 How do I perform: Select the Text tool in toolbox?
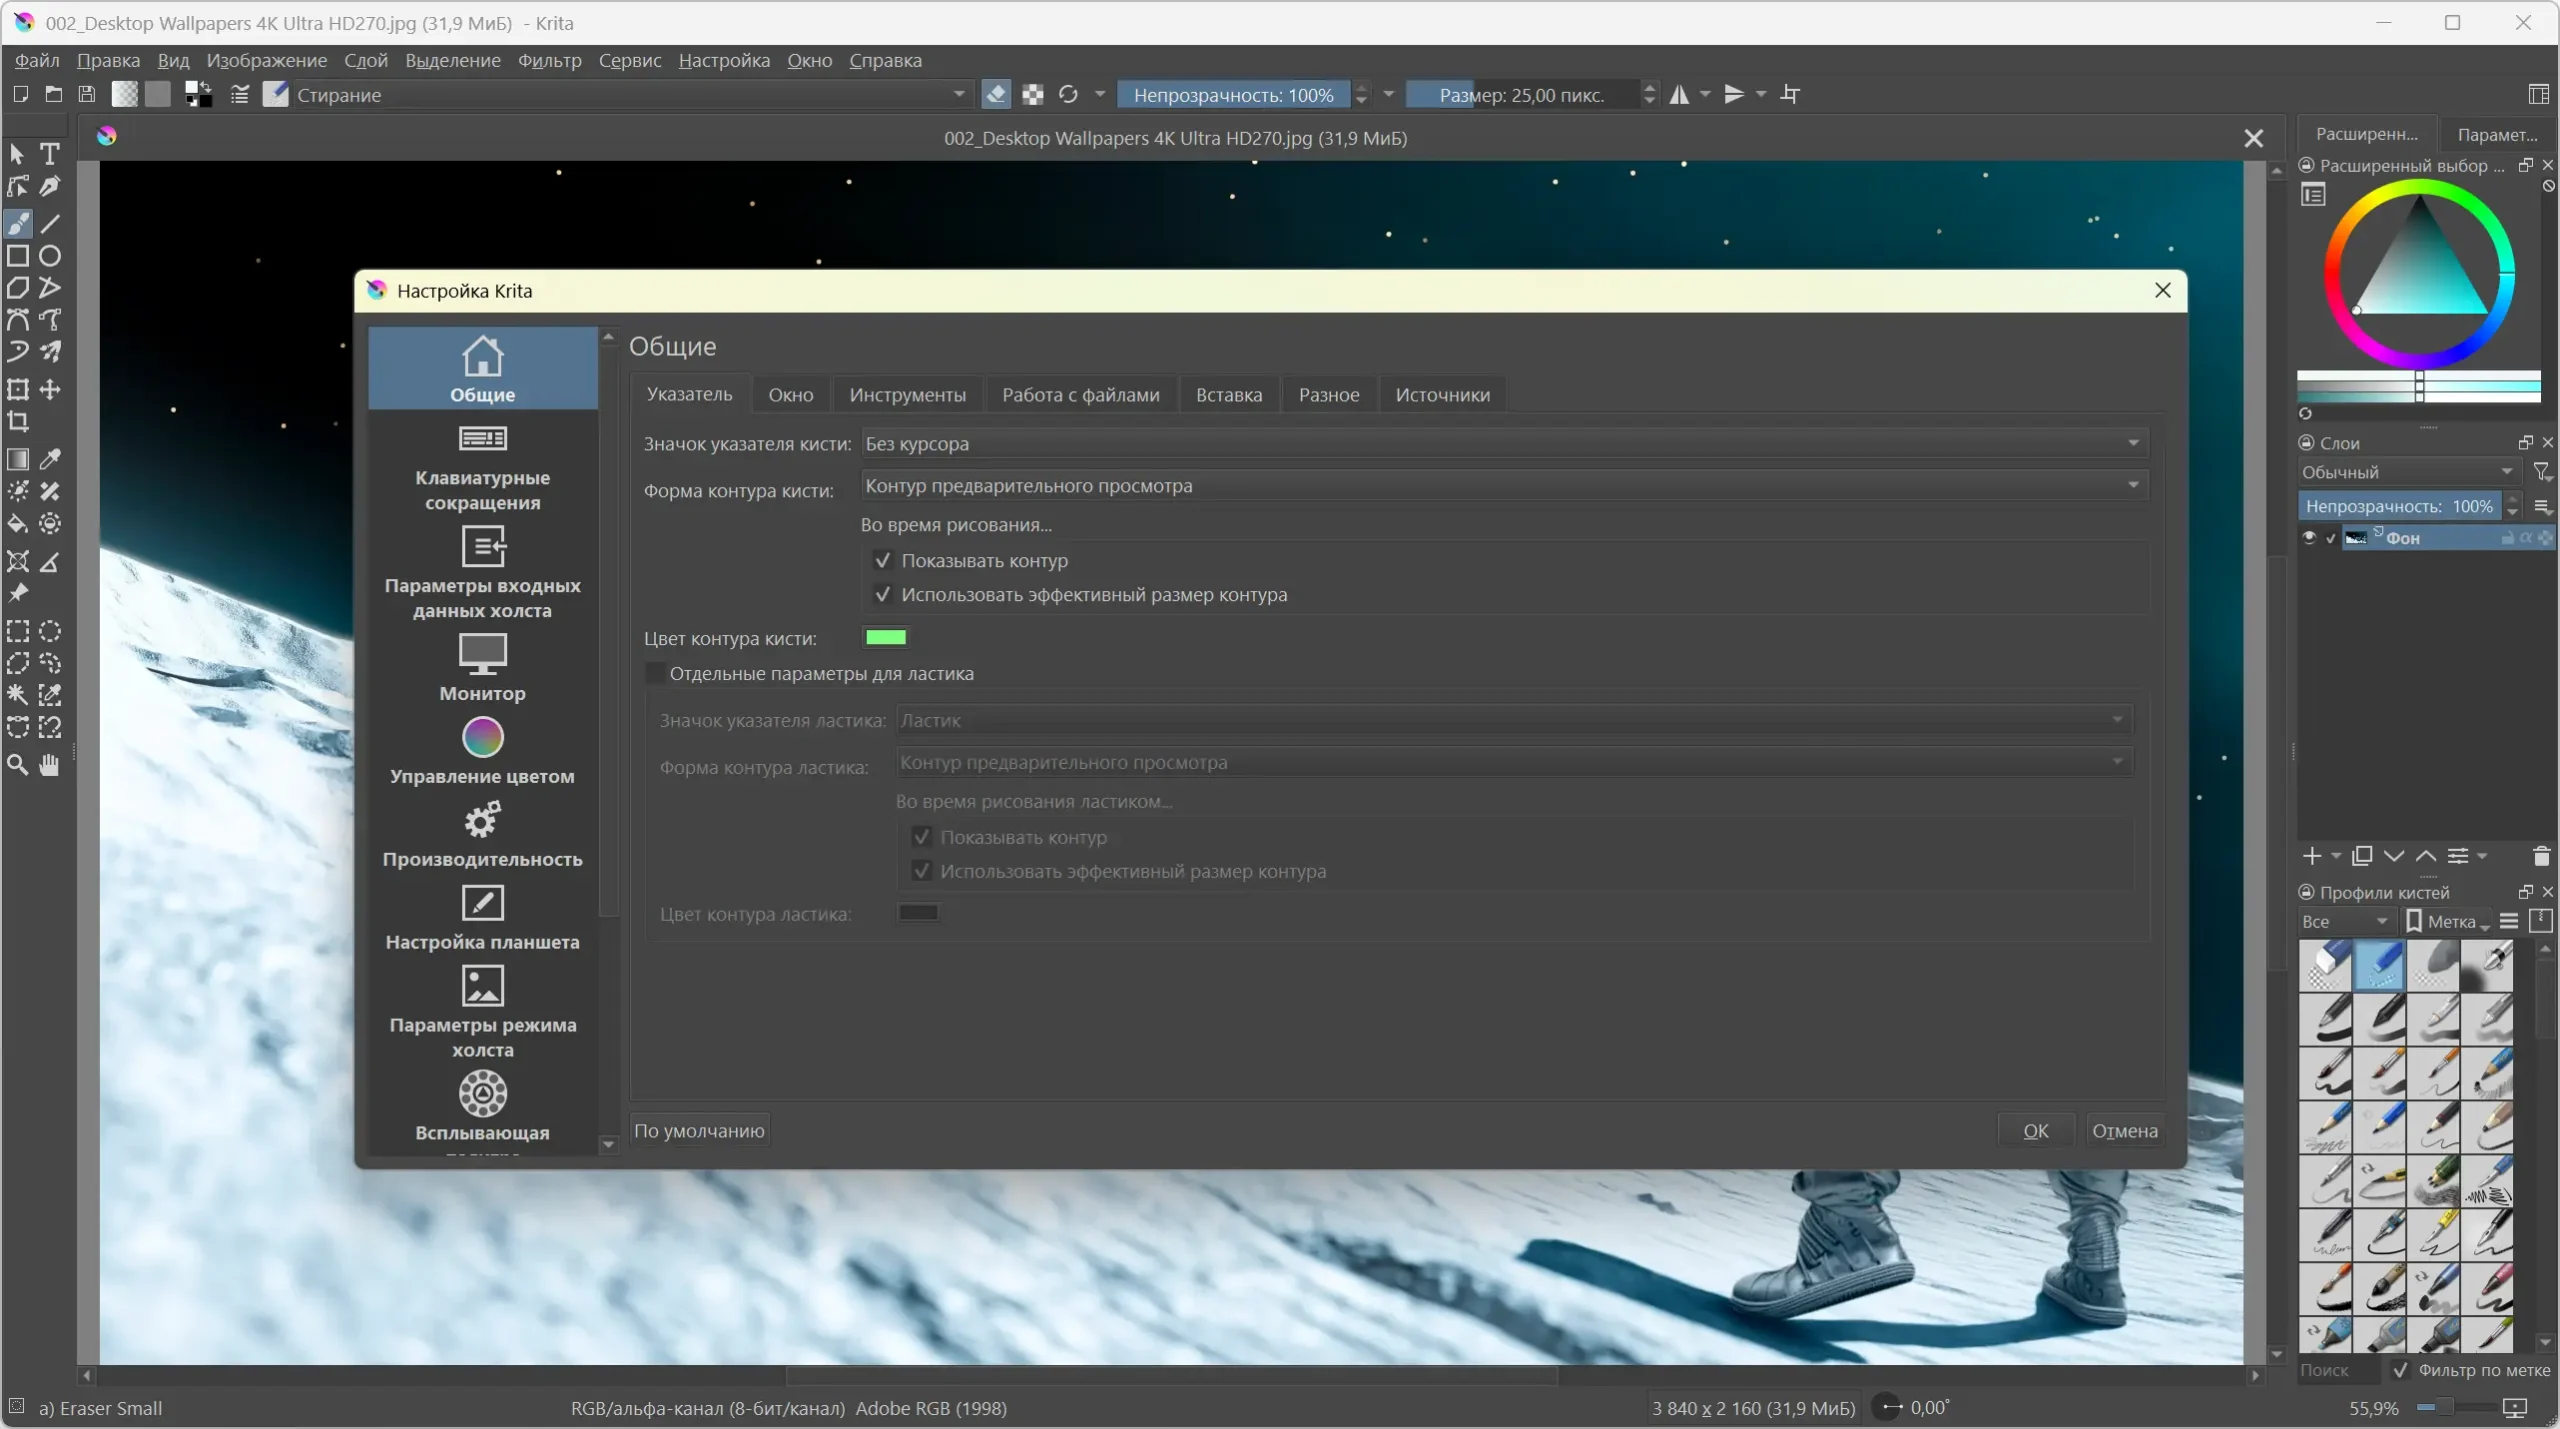point(49,154)
